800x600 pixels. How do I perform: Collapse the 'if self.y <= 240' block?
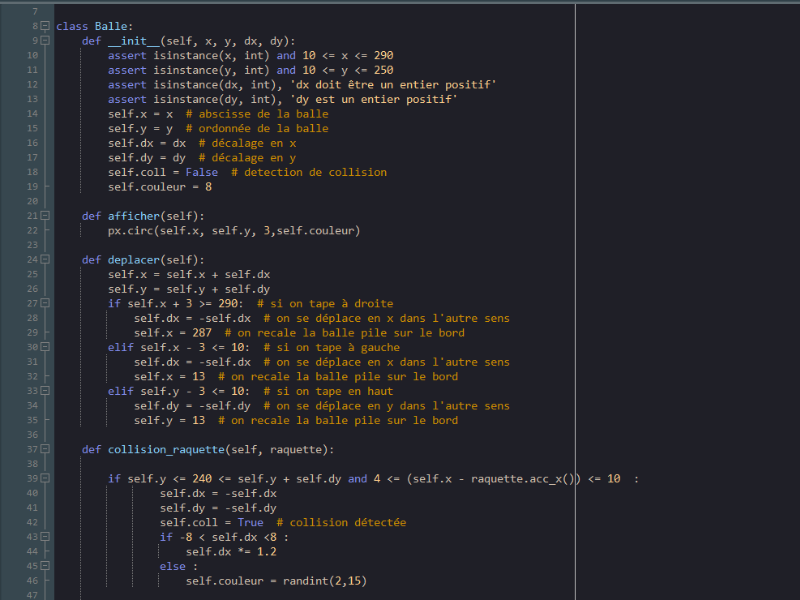click(x=45, y=479)
